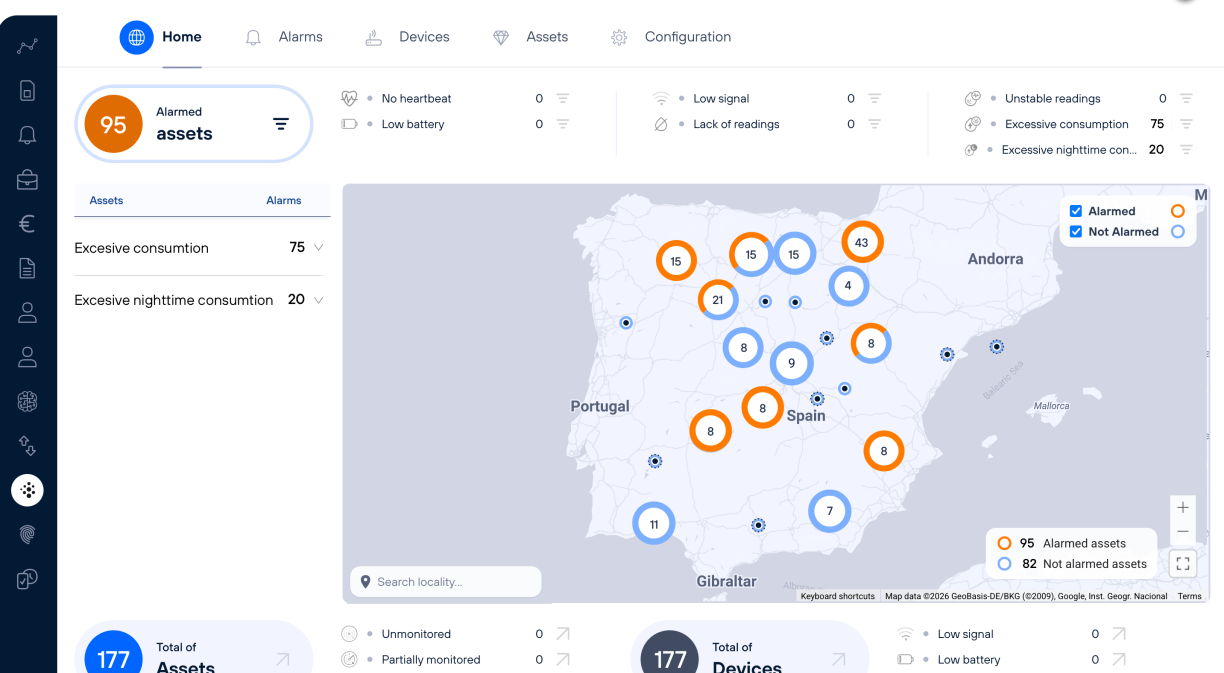The image size is (1224, 673).
Task: Open the brain icon in the sidebar
Action: tap(28, 401)
